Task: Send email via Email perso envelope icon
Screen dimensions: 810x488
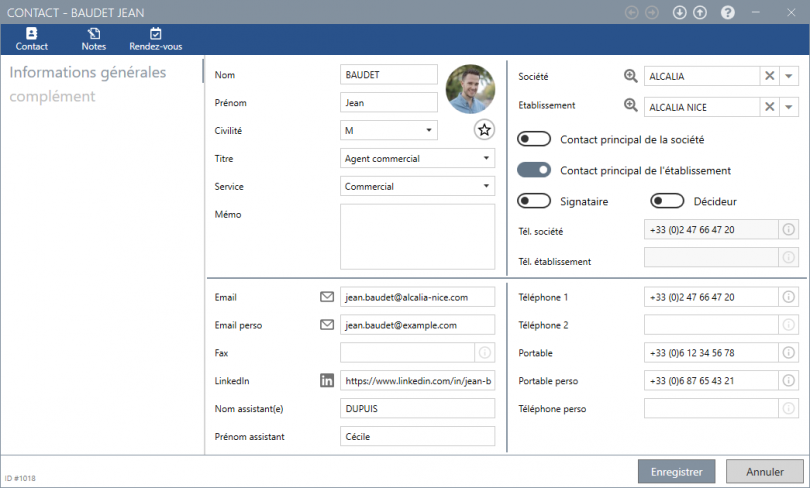Action: (x=327, y=325)
